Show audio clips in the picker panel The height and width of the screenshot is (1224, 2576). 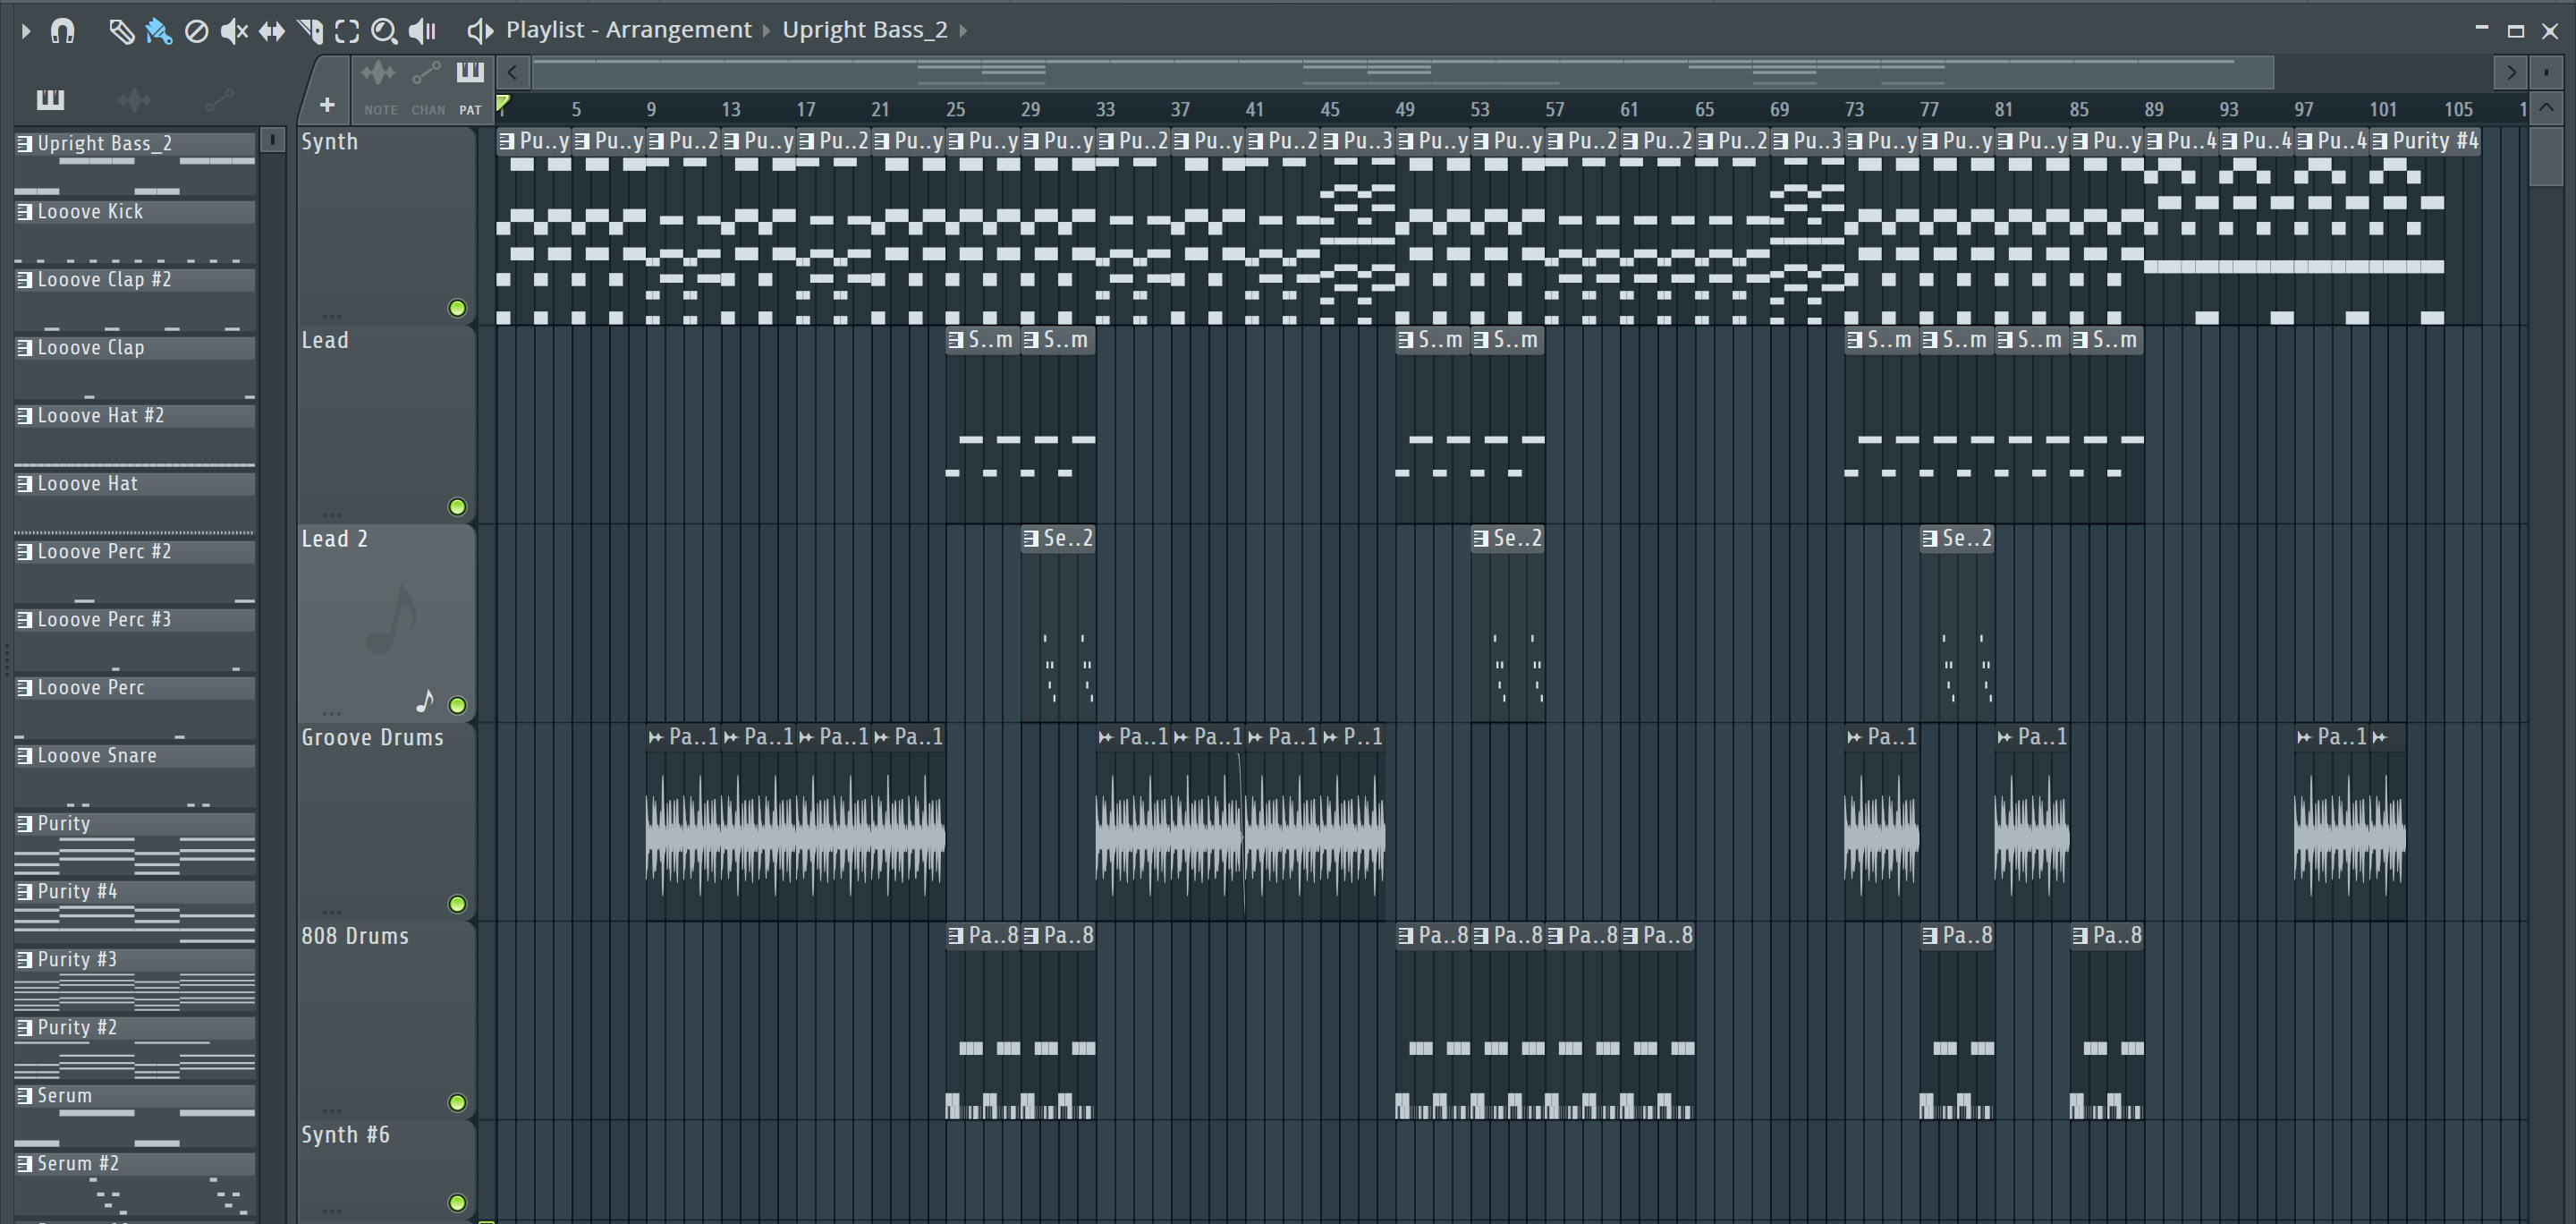pyautogui.click(x=134, y=99)
